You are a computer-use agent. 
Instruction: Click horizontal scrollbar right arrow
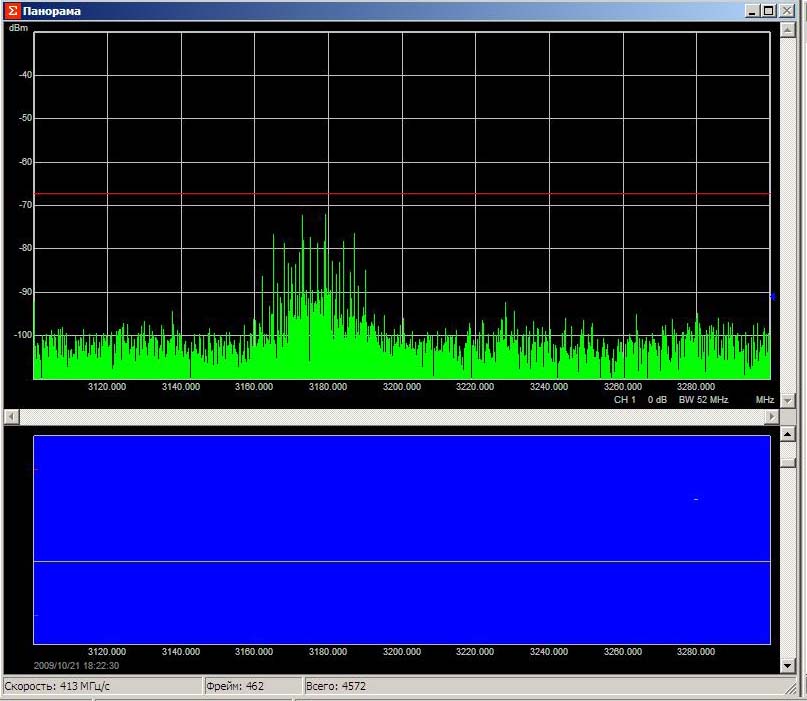point(772,415)
